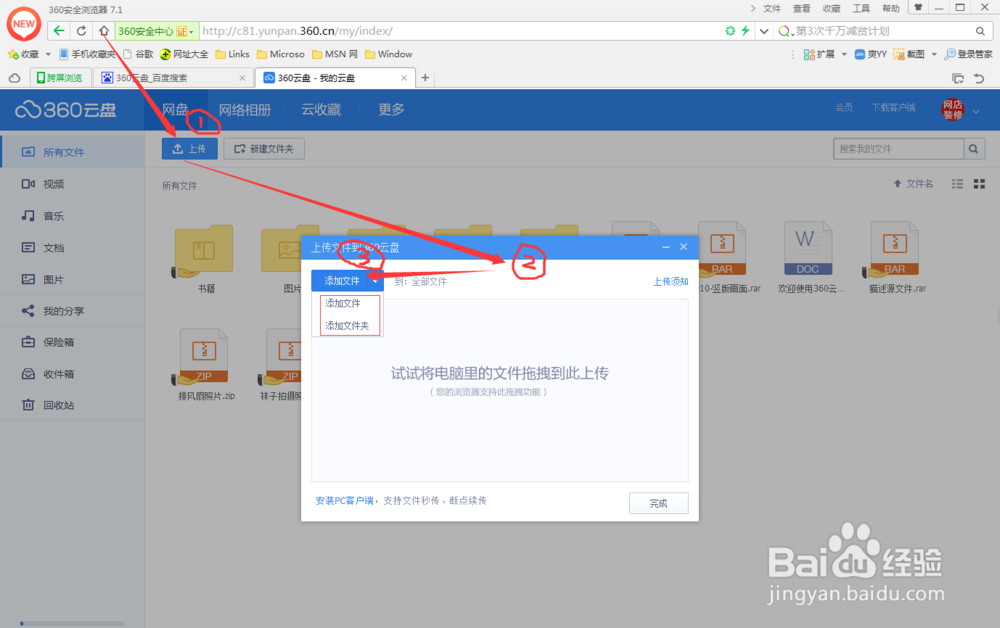This screenshot has height=628, width=1000.
Task: Click the browser search magnifier icon
Action: coord(980,31)
